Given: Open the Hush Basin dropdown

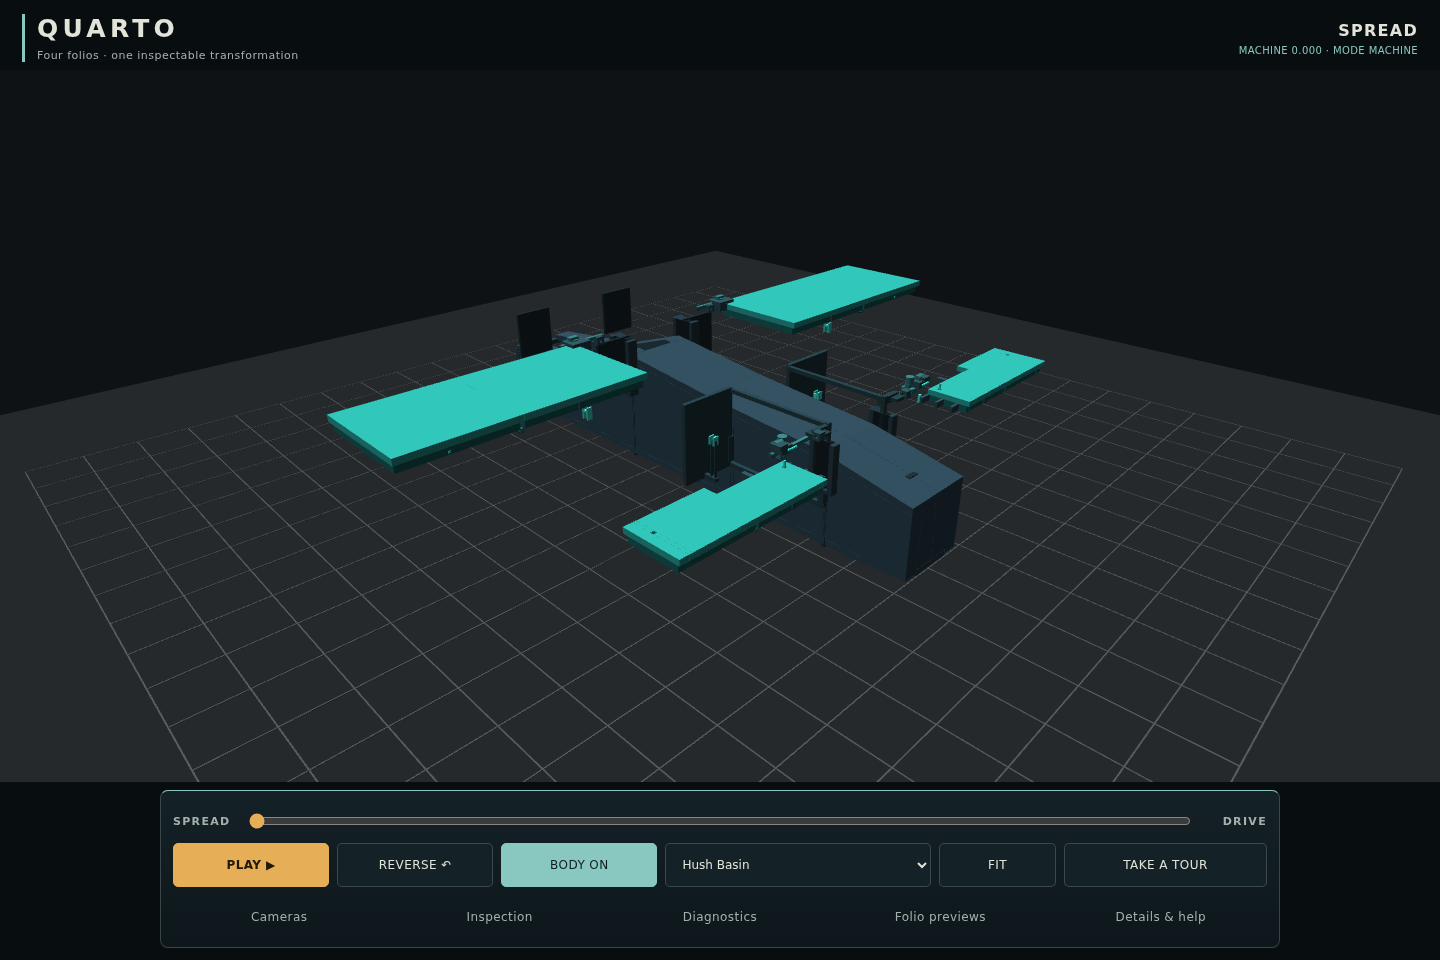Looking at the screenshot, I should [798, 865].
